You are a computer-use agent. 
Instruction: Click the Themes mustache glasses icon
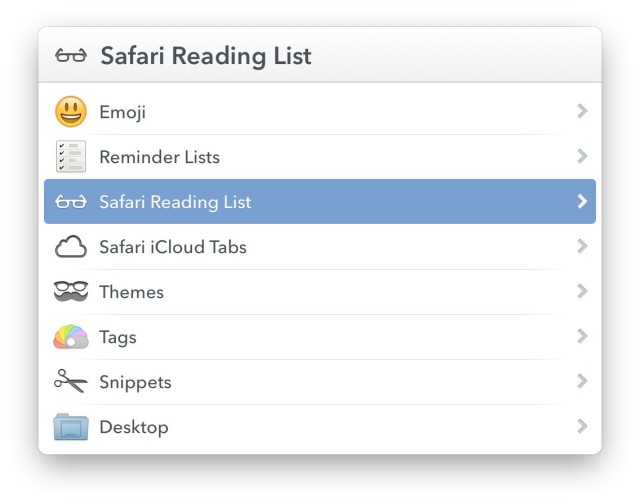tap(71, 292)
